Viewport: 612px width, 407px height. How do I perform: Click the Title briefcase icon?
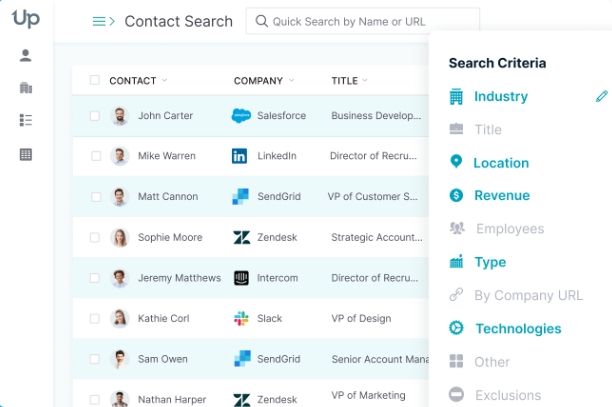(456, 129)
